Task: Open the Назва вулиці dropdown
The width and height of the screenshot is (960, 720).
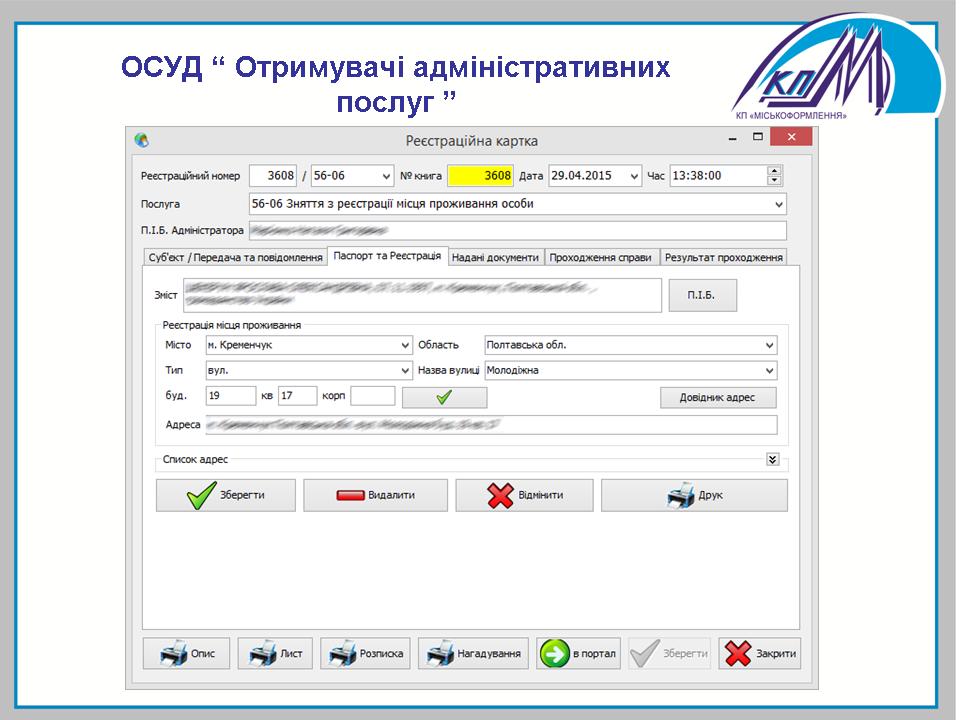Action: pos(769,371)
